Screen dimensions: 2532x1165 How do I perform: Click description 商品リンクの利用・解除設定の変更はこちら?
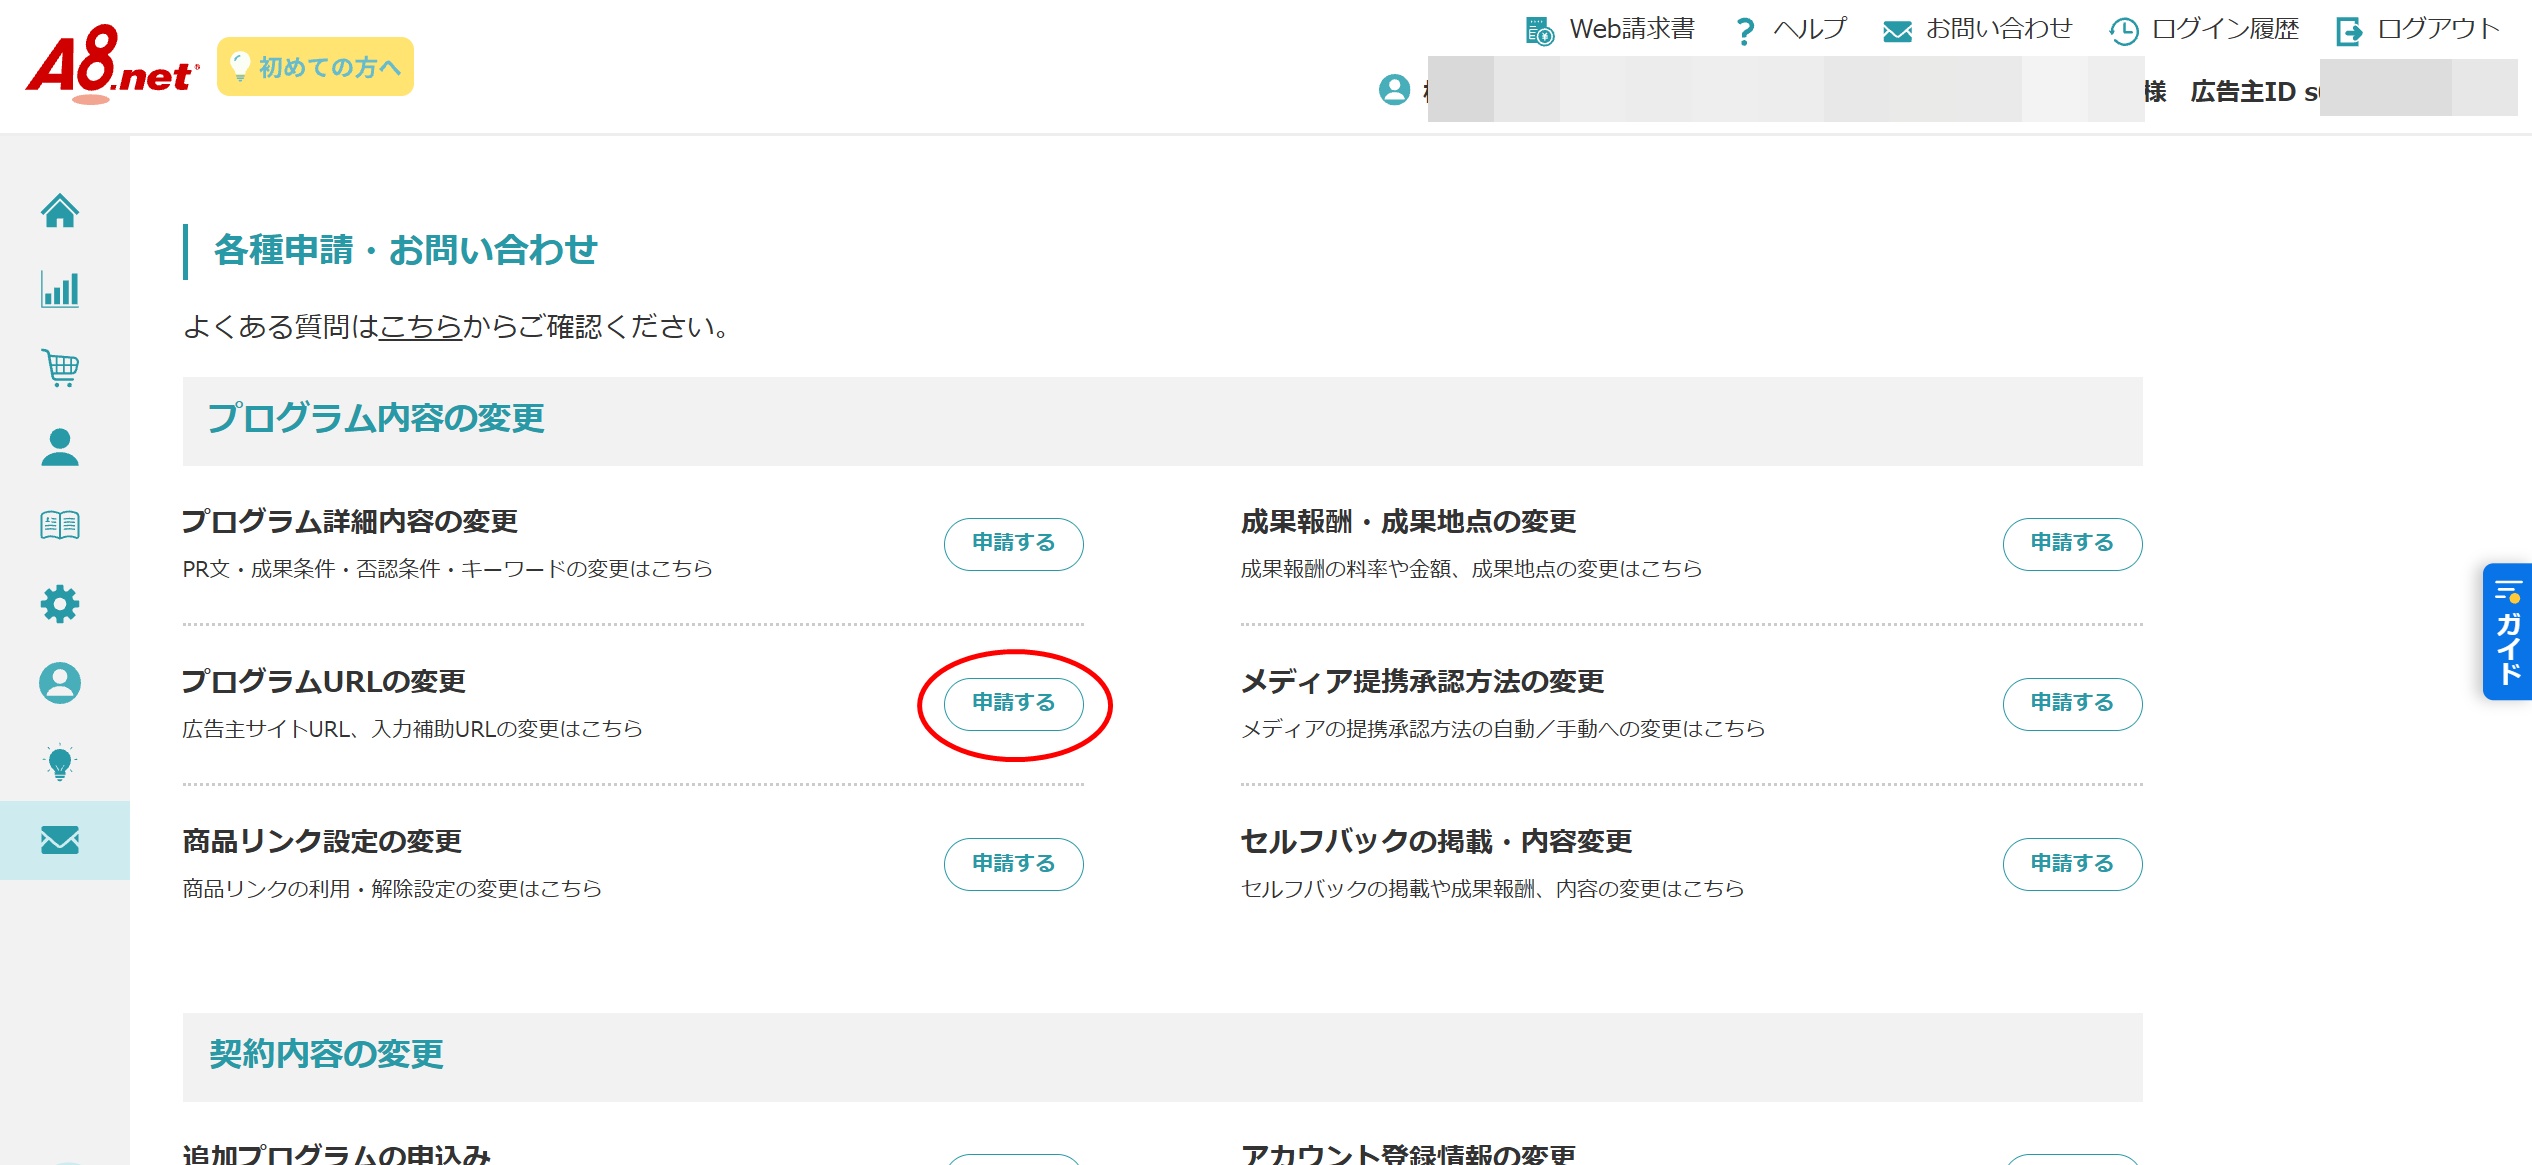point(392,889)
